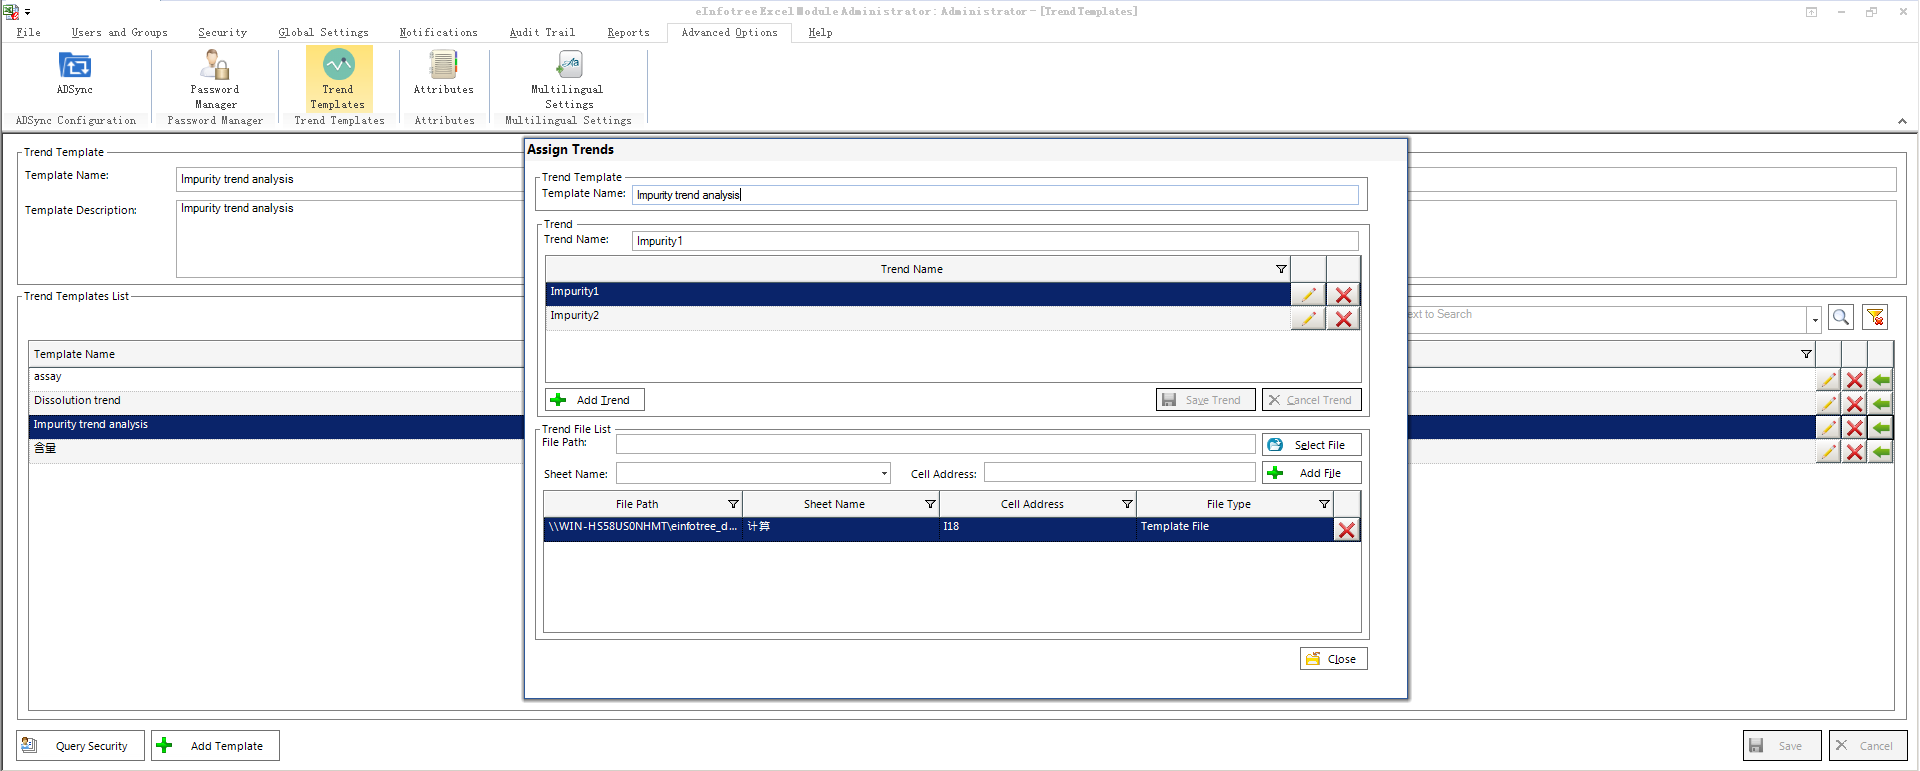Open Password Manager from the ribbon
The height and width of the screenshot is (771, 1920).
215,67
